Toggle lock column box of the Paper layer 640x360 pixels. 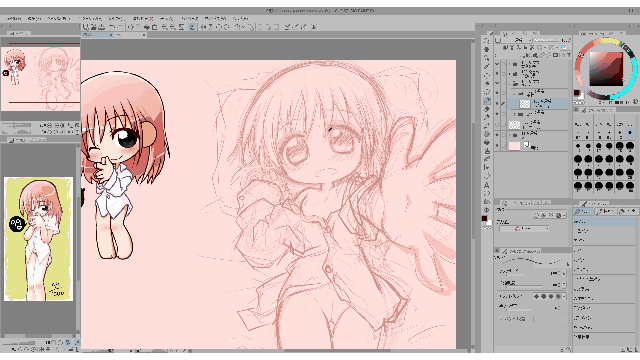pyautogui.click(x=504, y=145)
